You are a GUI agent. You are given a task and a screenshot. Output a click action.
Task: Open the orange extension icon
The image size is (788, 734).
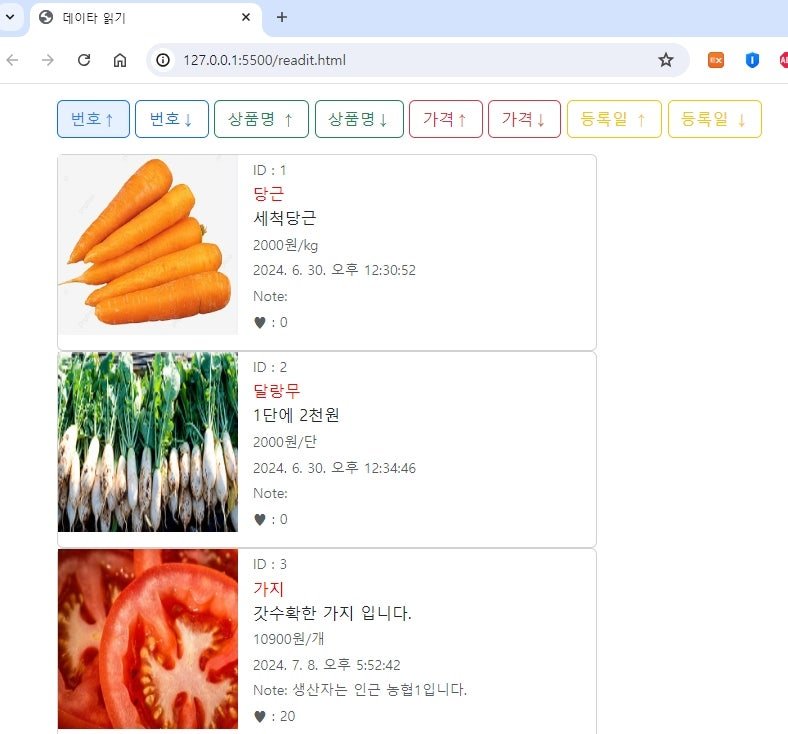click(716, 60)
